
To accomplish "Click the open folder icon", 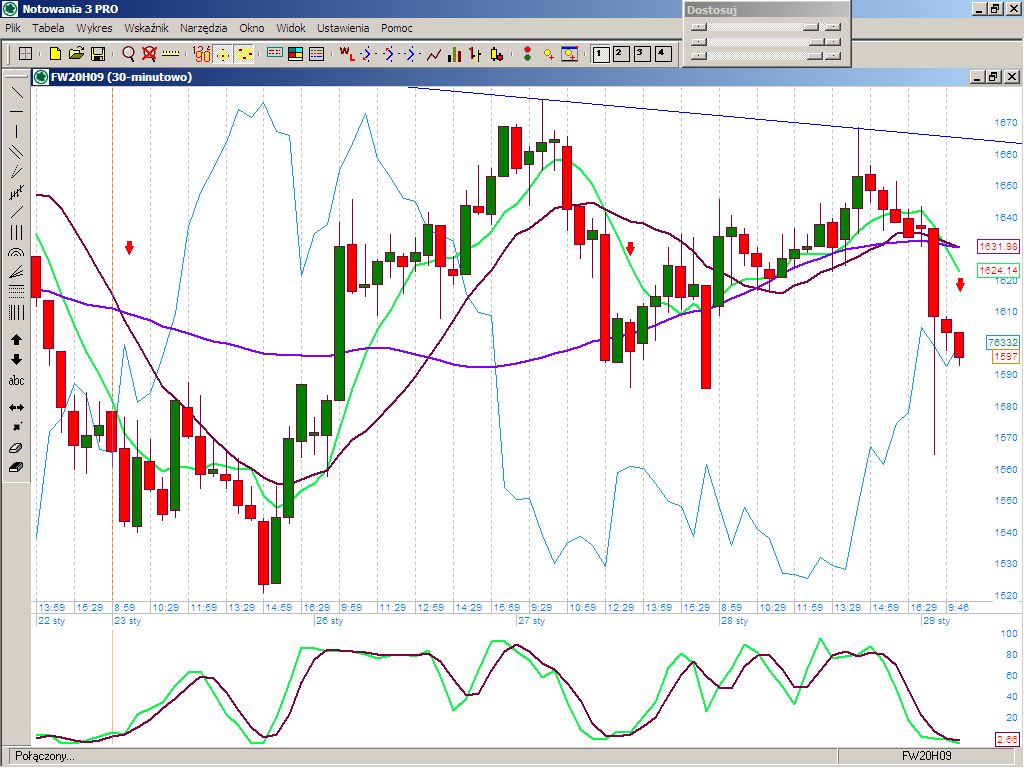I will click(76, 53).
